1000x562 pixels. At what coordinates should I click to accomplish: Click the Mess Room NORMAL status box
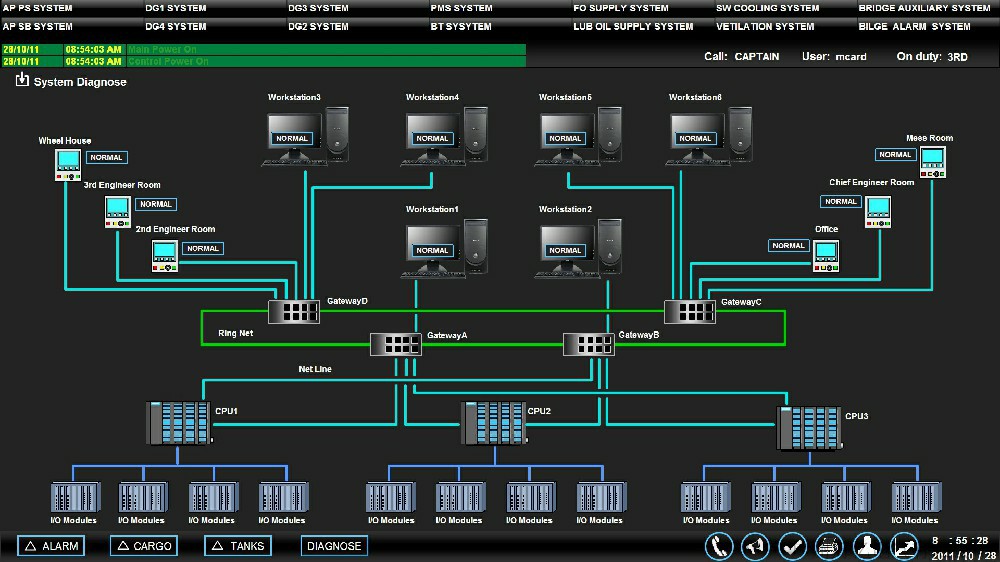[895, 155]
